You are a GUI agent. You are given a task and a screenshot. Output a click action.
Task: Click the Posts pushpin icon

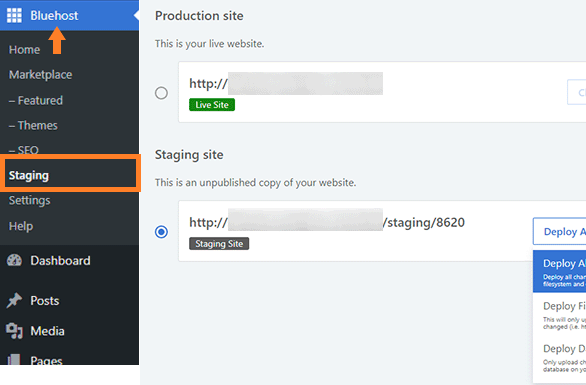pos(14,301)
